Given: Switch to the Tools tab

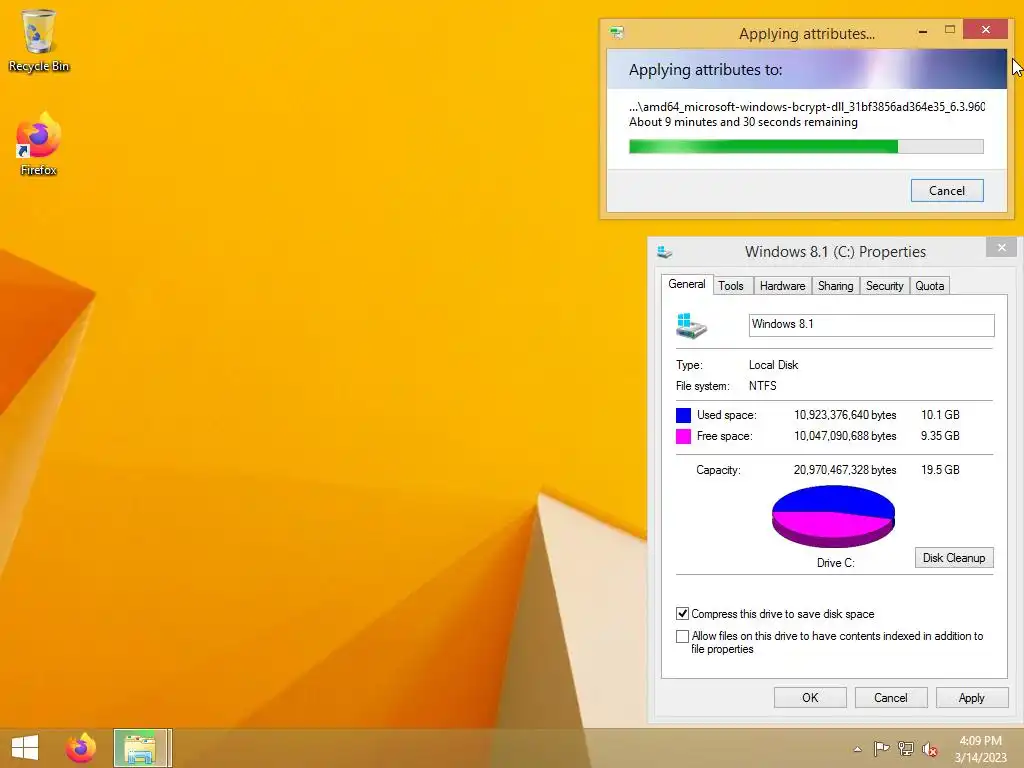Looking at the screenshot, I should click(731, 285).
